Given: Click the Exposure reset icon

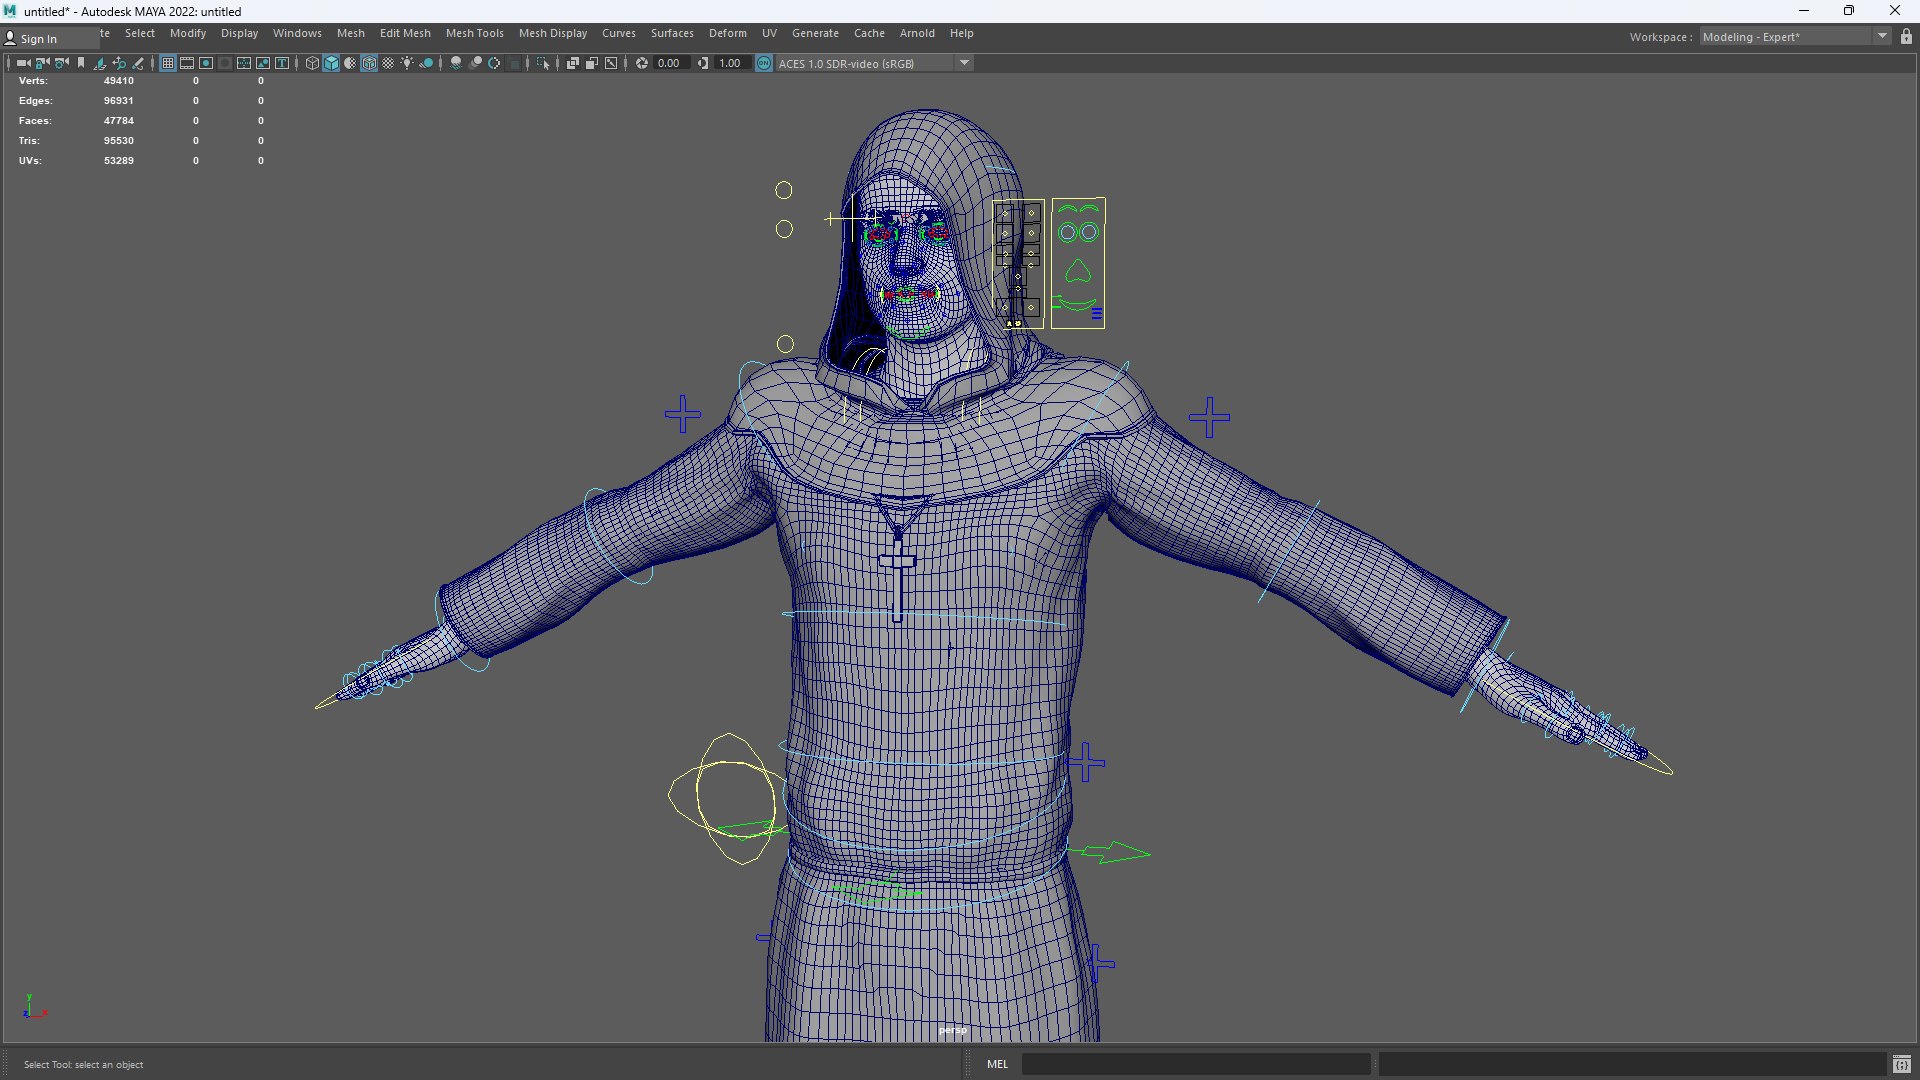Looking at the screenshot, I should [x=641, y=63].
